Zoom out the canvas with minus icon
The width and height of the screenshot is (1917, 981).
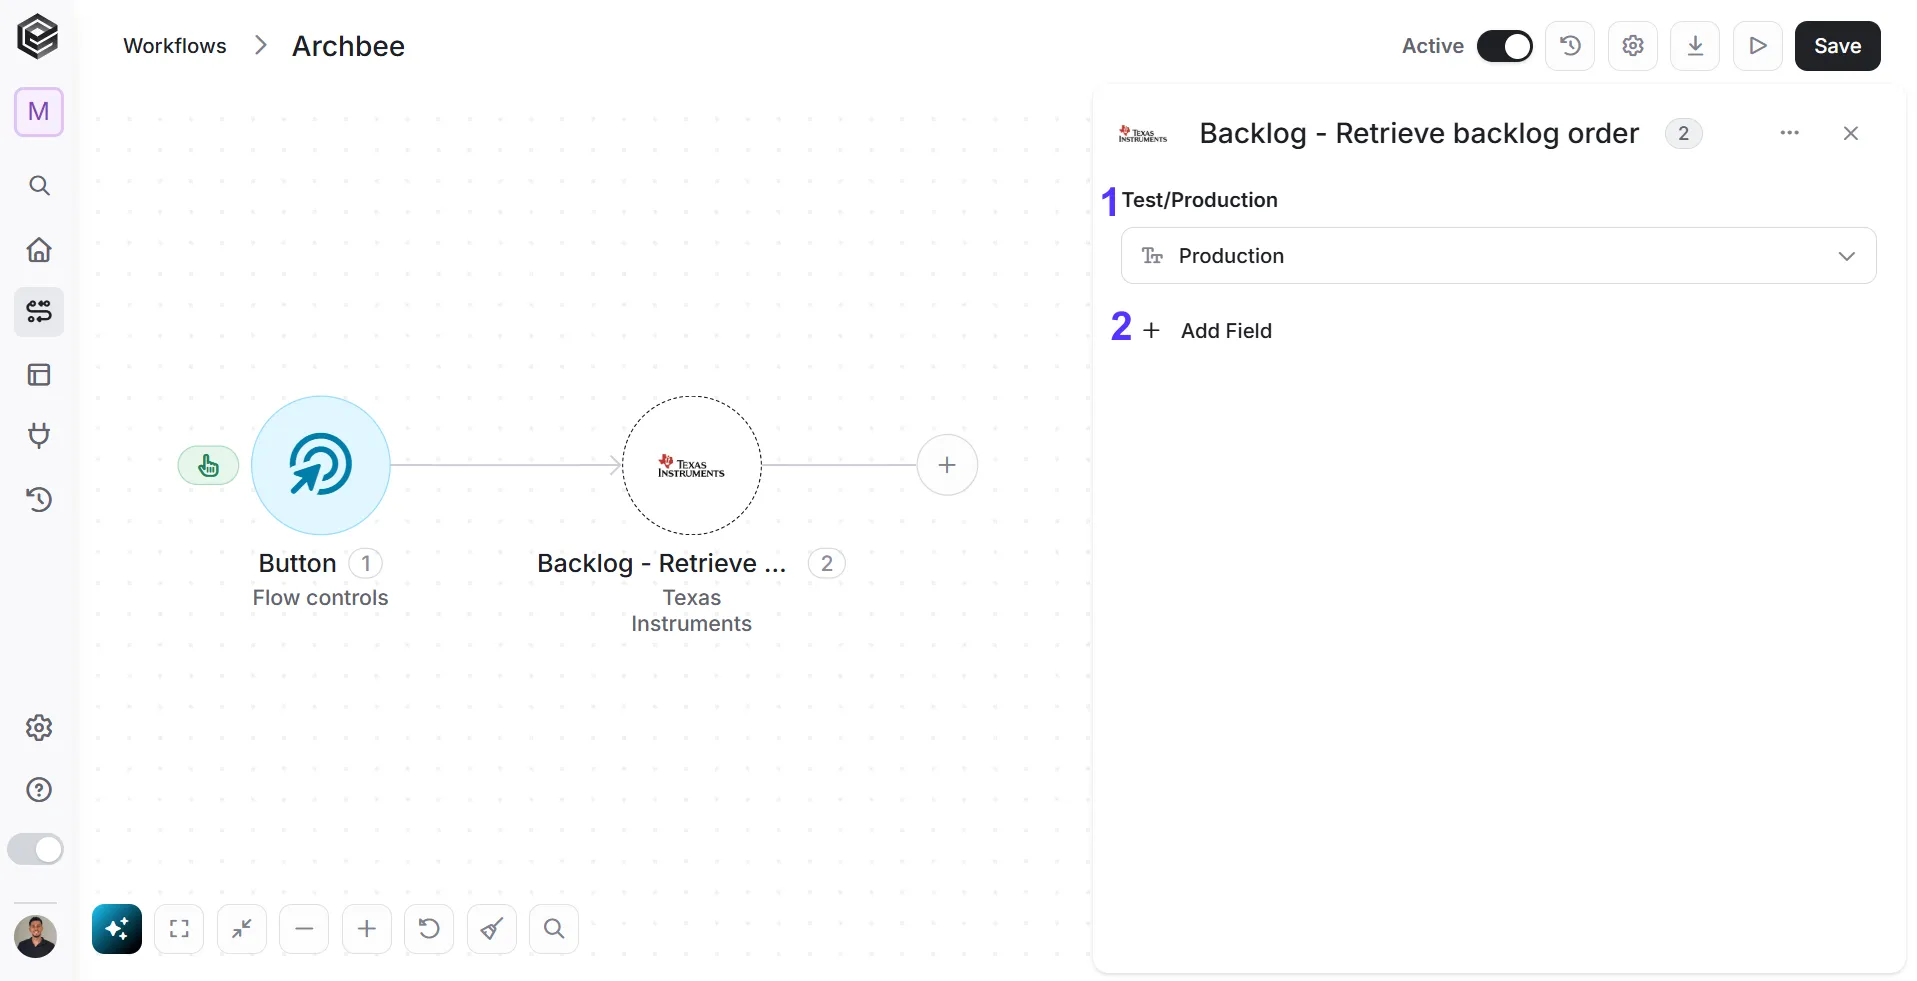[304, 929]
